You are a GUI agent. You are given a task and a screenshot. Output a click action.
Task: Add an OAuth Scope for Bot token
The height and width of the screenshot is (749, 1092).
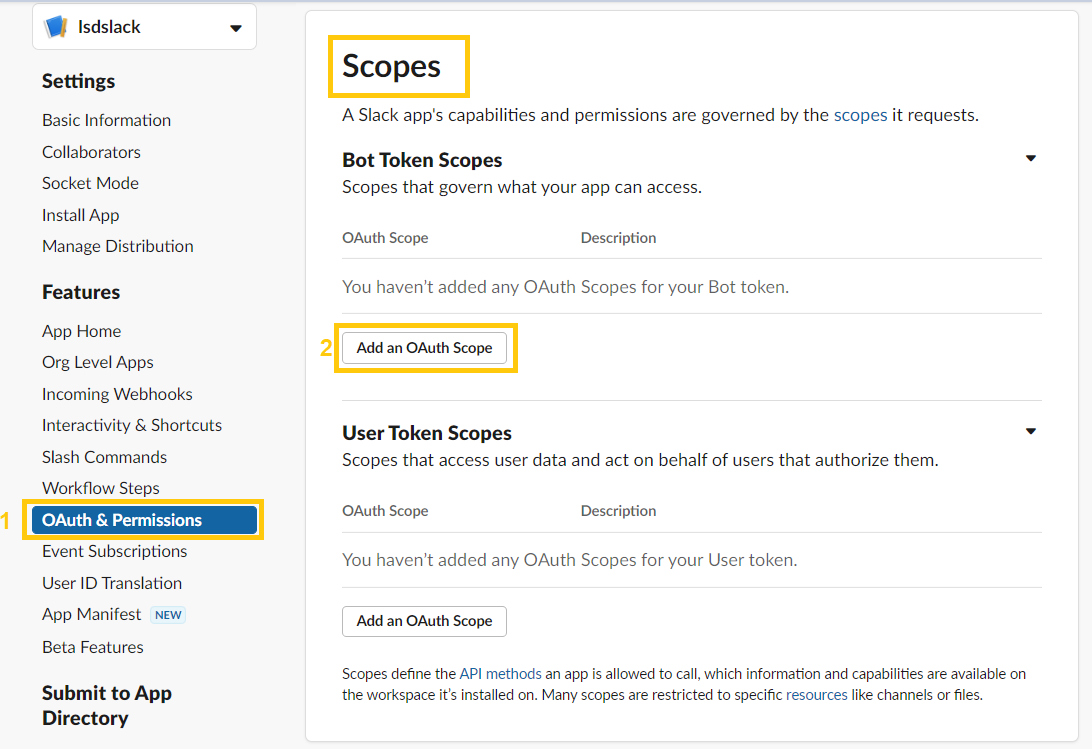[x=424, y=348]
